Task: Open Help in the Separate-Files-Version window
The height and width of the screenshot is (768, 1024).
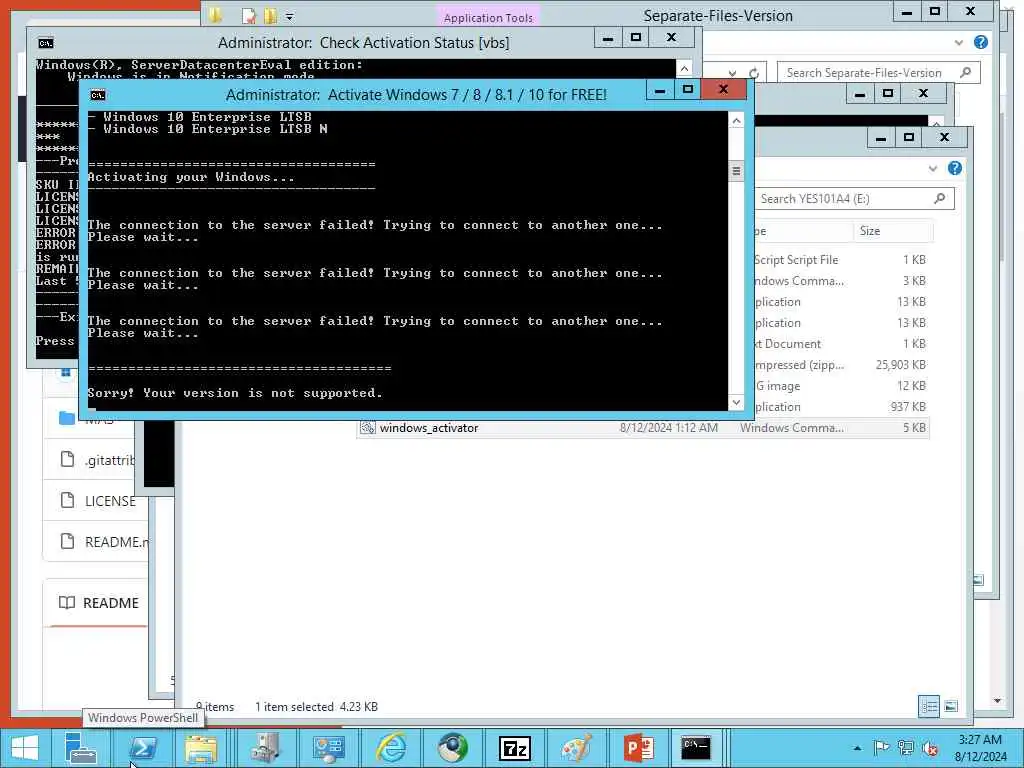Action: pos(981,42)
